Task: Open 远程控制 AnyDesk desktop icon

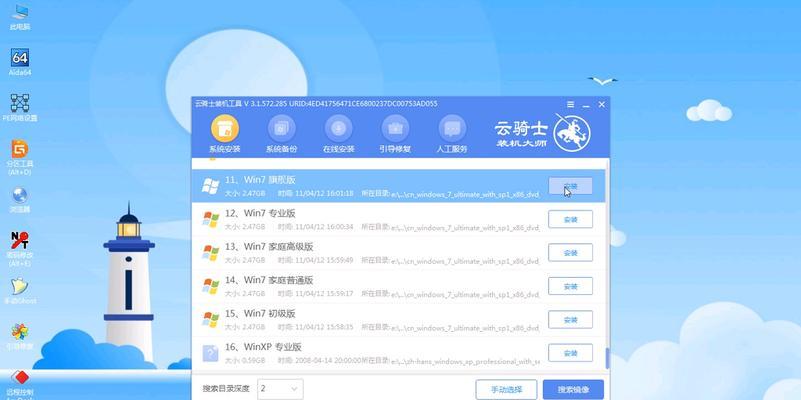Action: coord(20,384)
